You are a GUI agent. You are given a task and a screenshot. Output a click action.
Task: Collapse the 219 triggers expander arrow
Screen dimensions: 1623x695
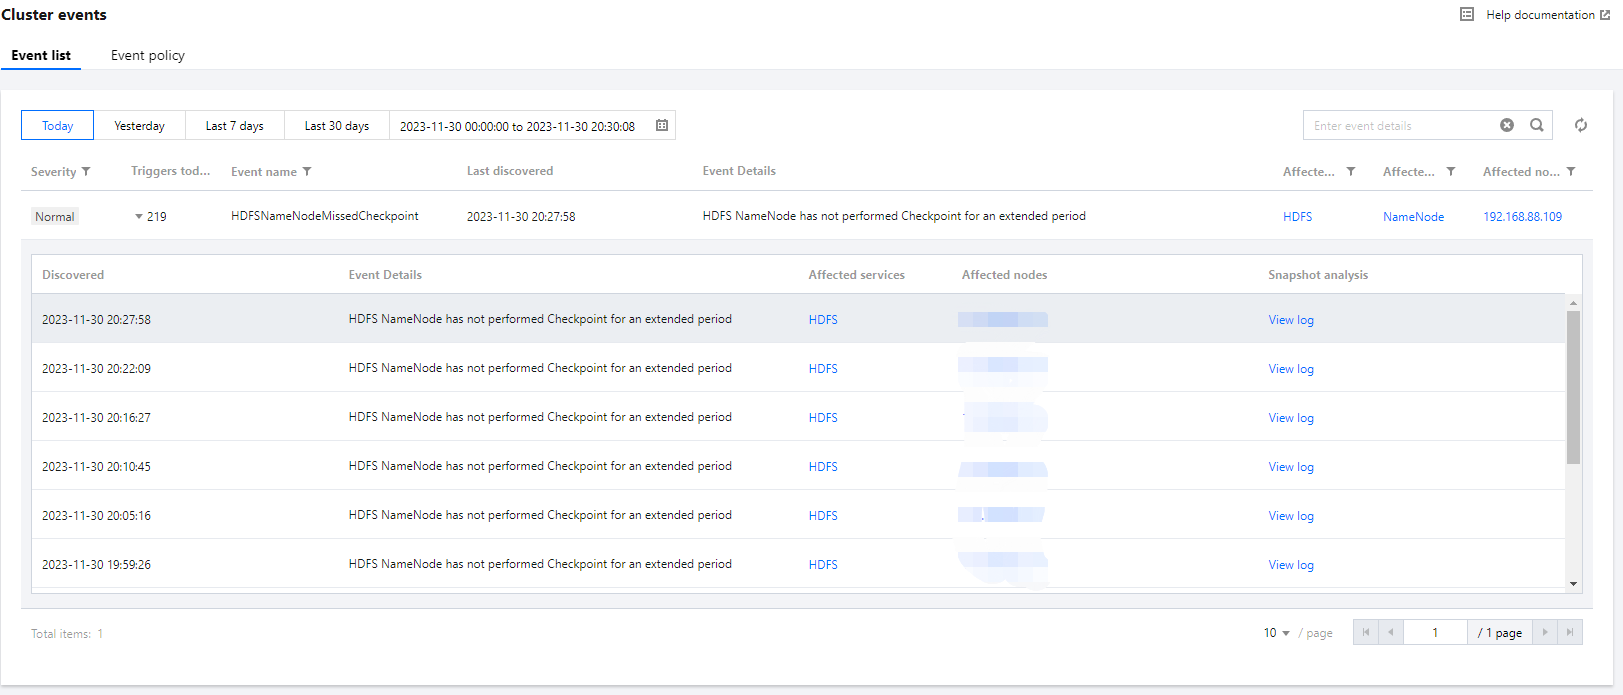(139, 216)
